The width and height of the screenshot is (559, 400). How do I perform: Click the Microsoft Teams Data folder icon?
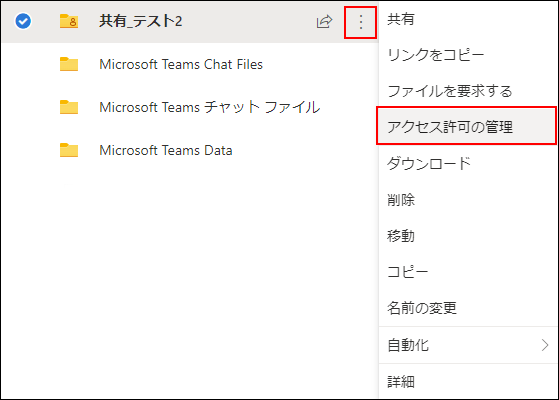(x=69, y=150)
